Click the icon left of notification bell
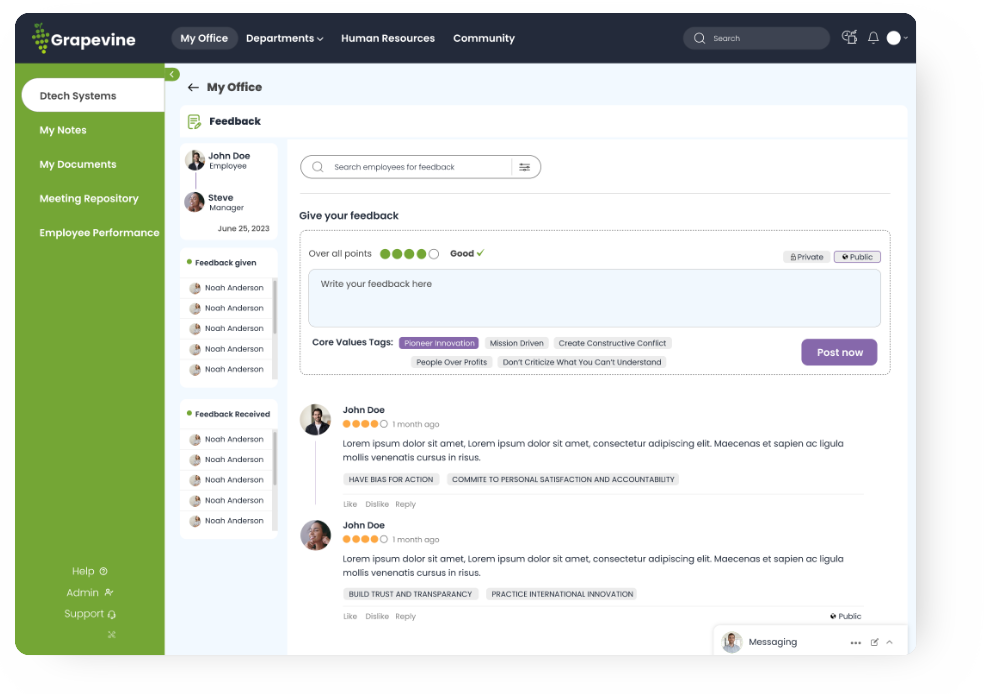The image size is (996, 694). click(850, 38)
